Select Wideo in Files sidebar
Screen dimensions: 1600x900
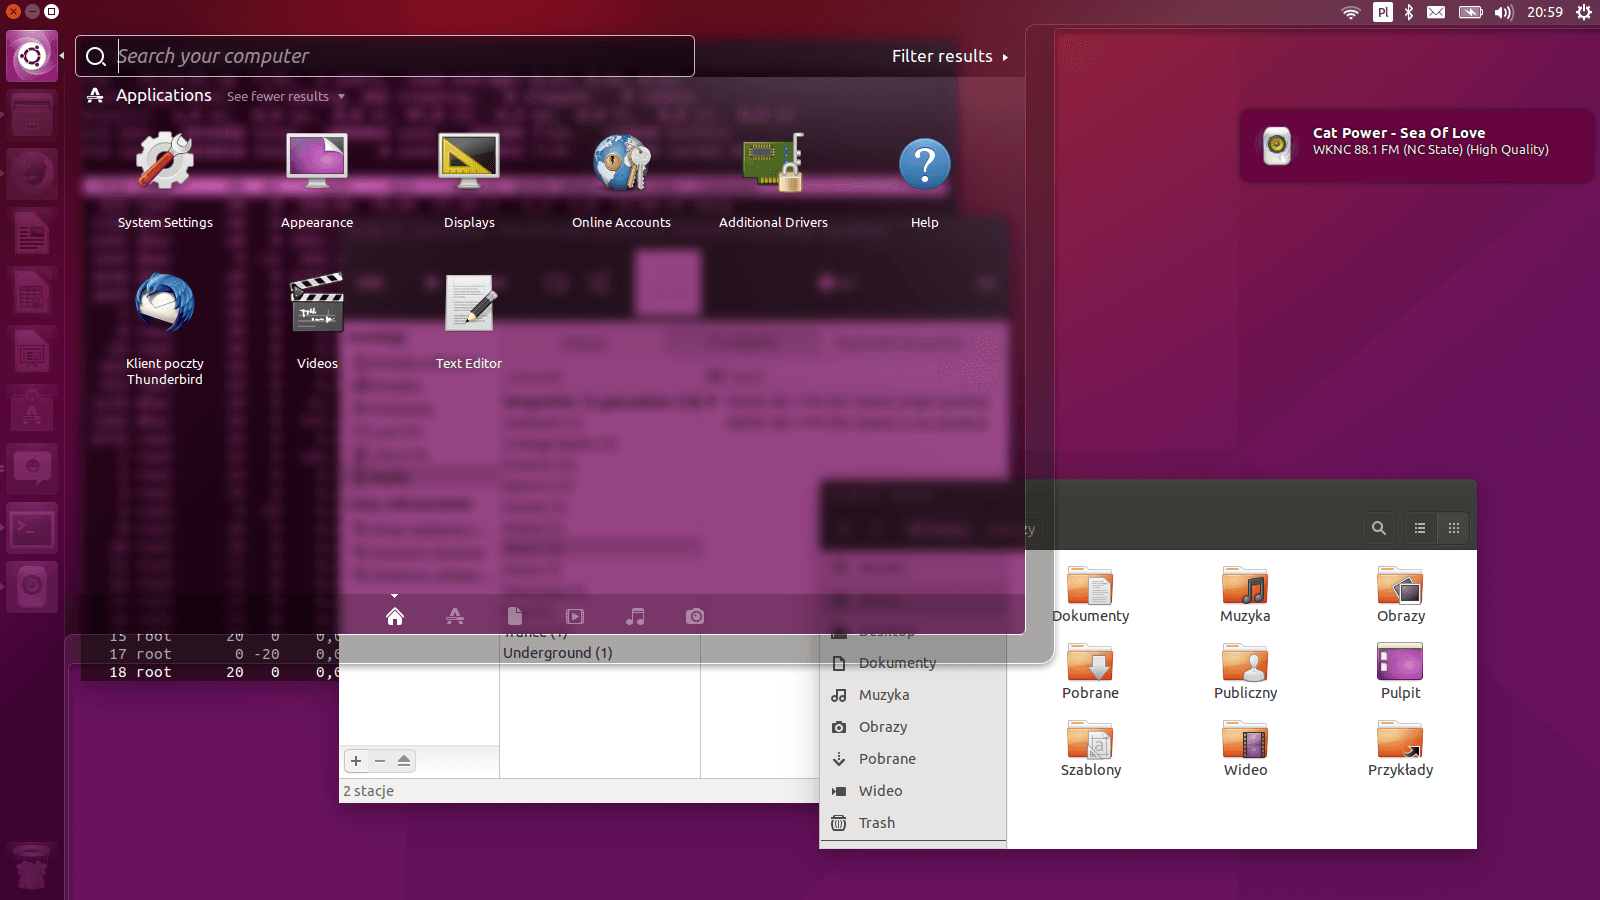[913, 791]
